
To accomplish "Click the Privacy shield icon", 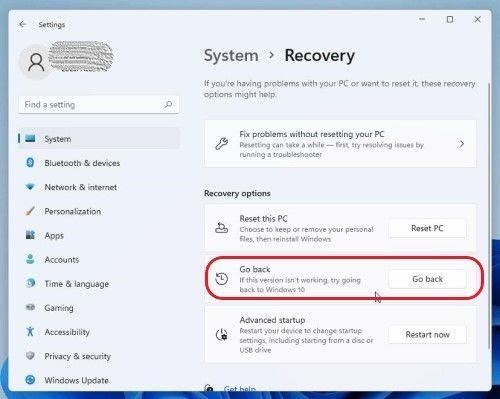I will click(x=30, y=356).
